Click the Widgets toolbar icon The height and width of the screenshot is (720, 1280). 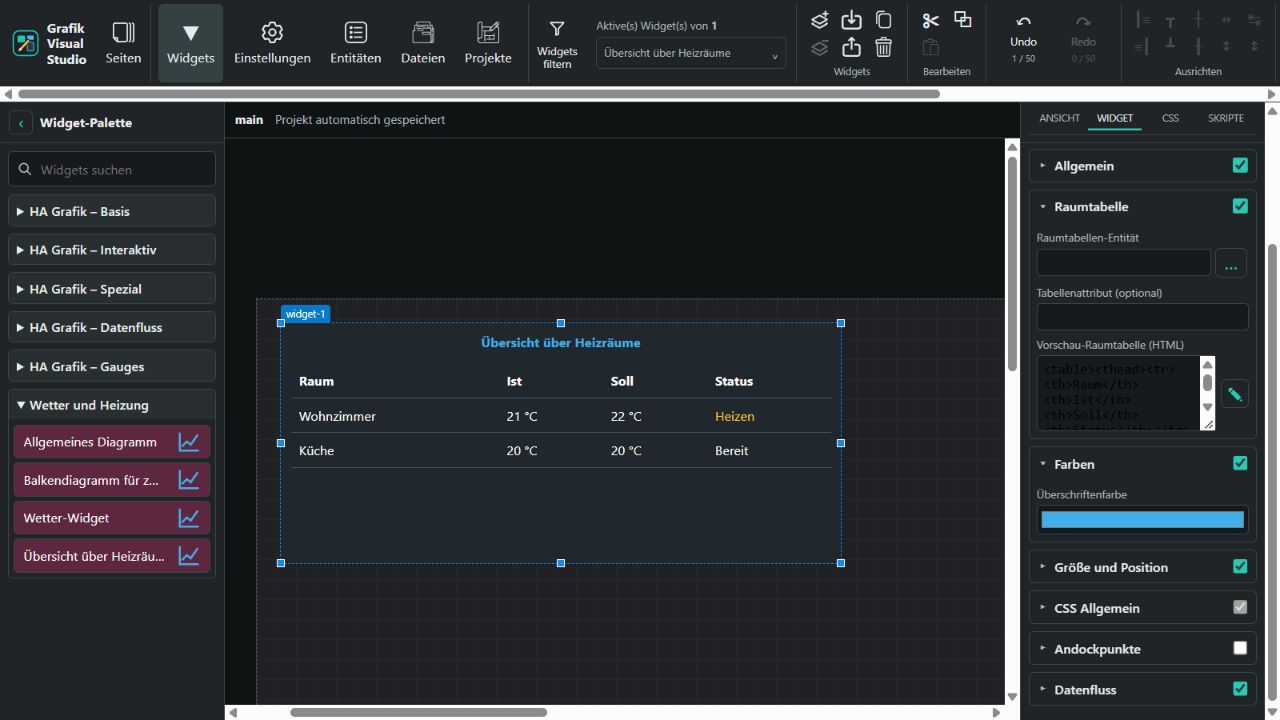click(190, 43)
